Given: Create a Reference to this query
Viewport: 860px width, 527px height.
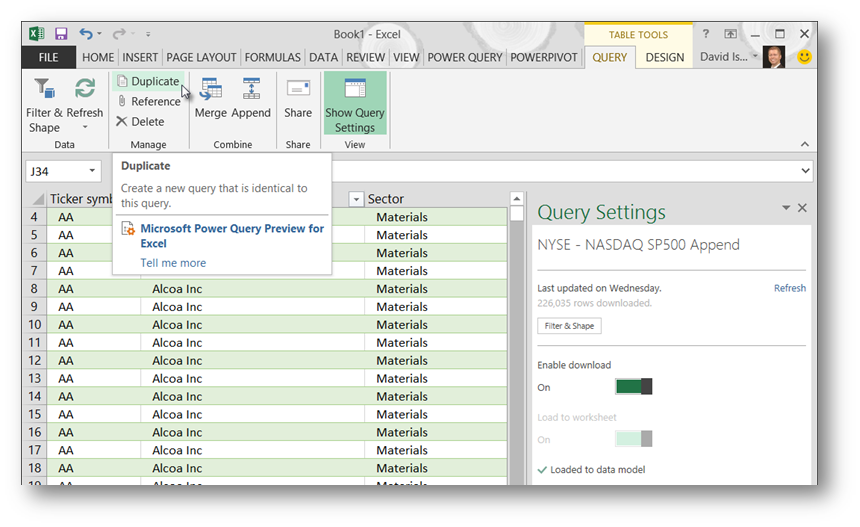Looking at the screenshot, I should point(149,101).
